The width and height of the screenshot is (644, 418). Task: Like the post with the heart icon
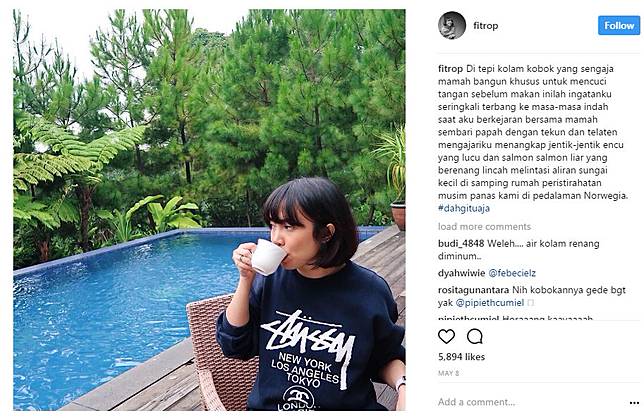(x=446, y=336)
